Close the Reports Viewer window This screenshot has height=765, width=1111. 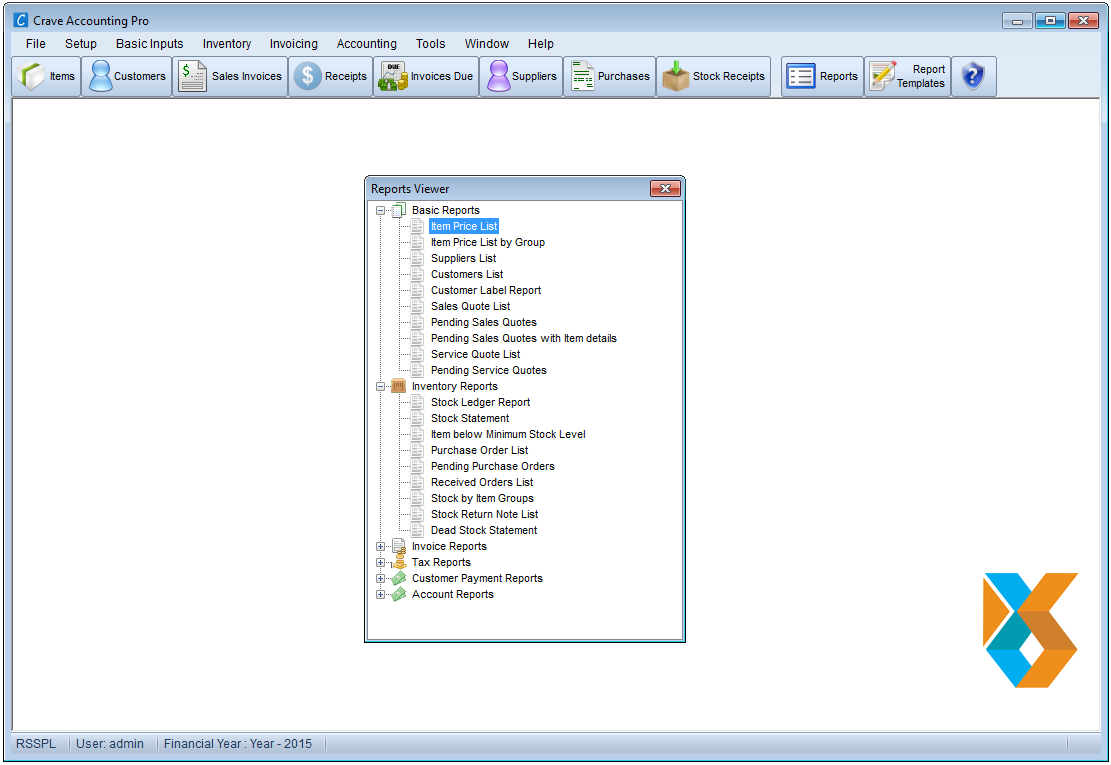click(665, 188)
